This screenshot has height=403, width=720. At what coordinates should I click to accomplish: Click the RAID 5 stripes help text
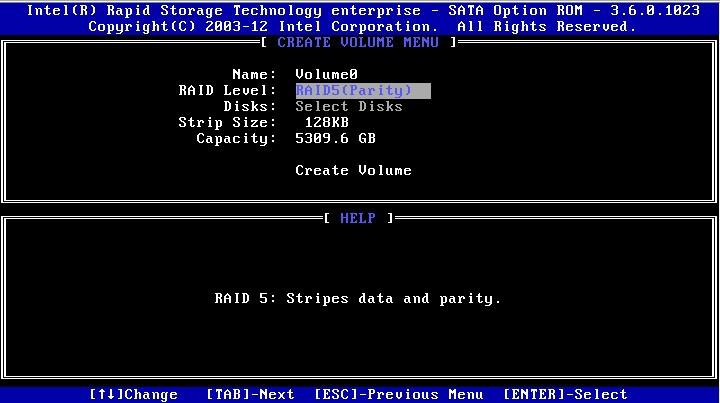coord(358,298)
